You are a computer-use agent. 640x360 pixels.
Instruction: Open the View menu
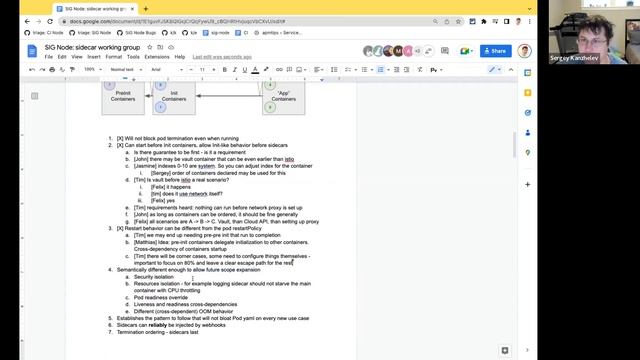77,57
